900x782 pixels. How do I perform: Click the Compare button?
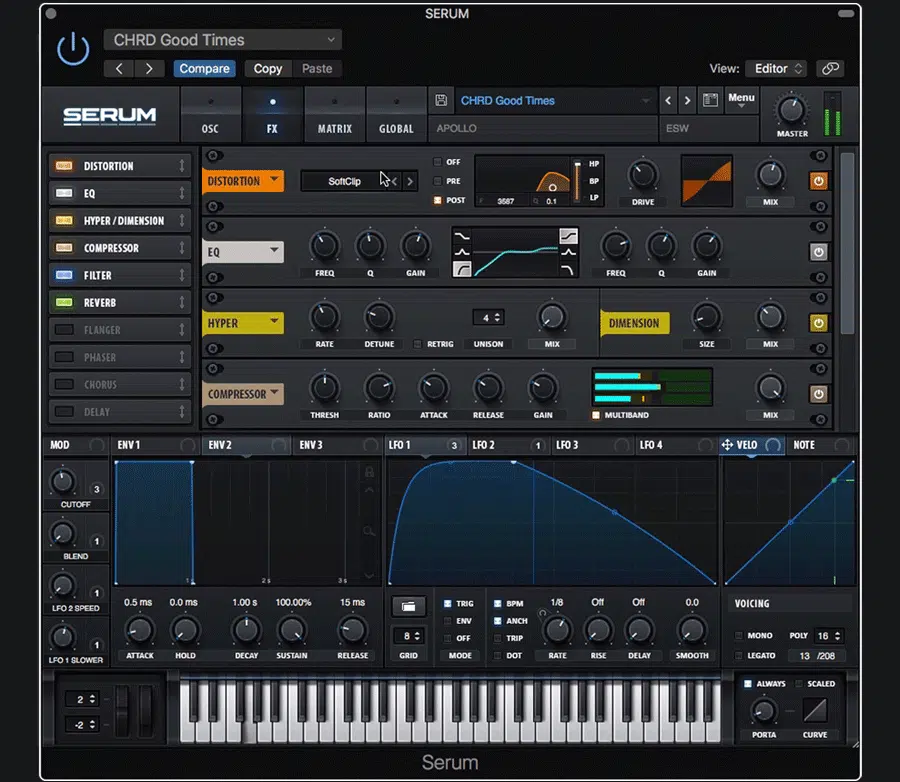coord(204,68)
